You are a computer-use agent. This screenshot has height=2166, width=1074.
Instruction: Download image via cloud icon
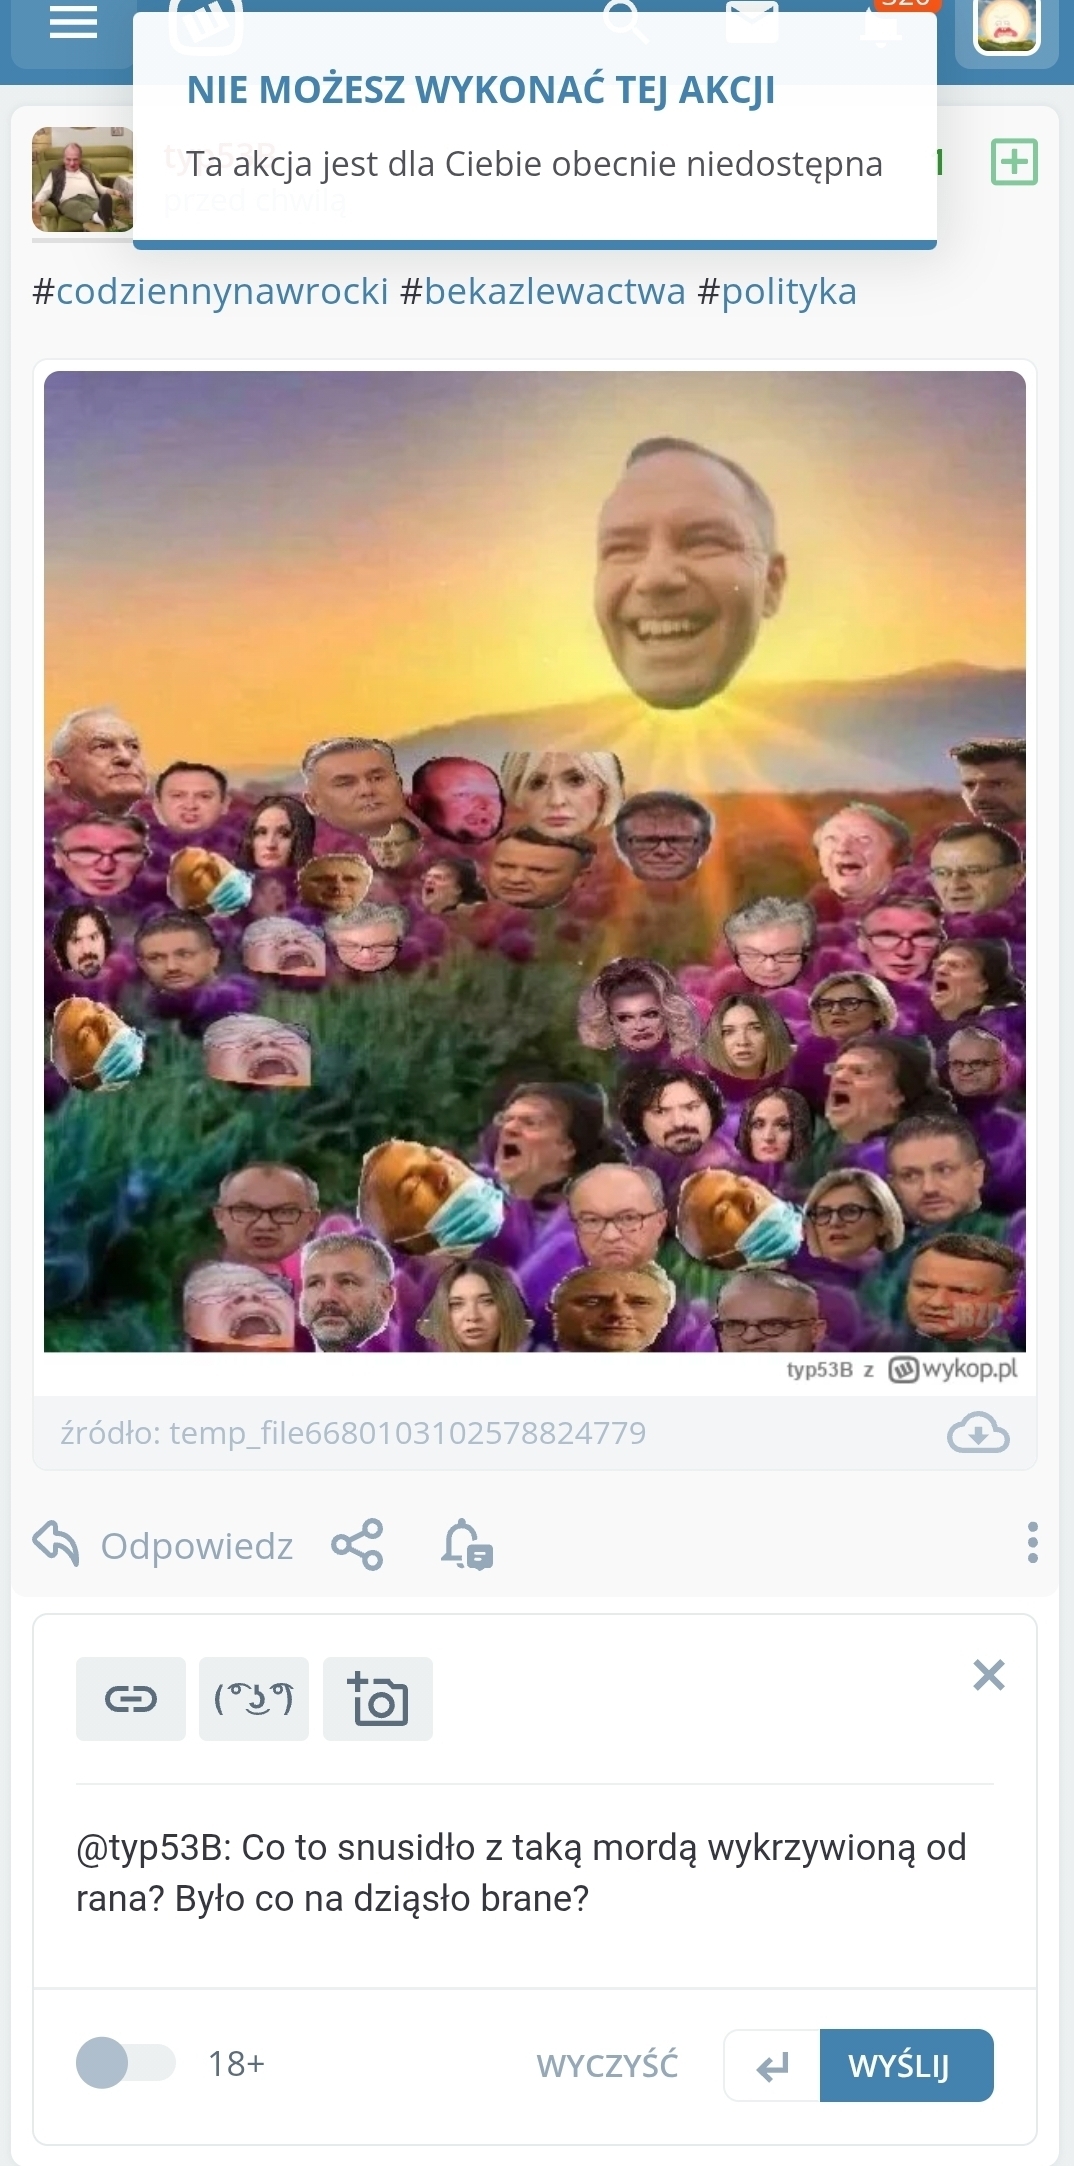pyautogui.click(x=978, y=1433)
